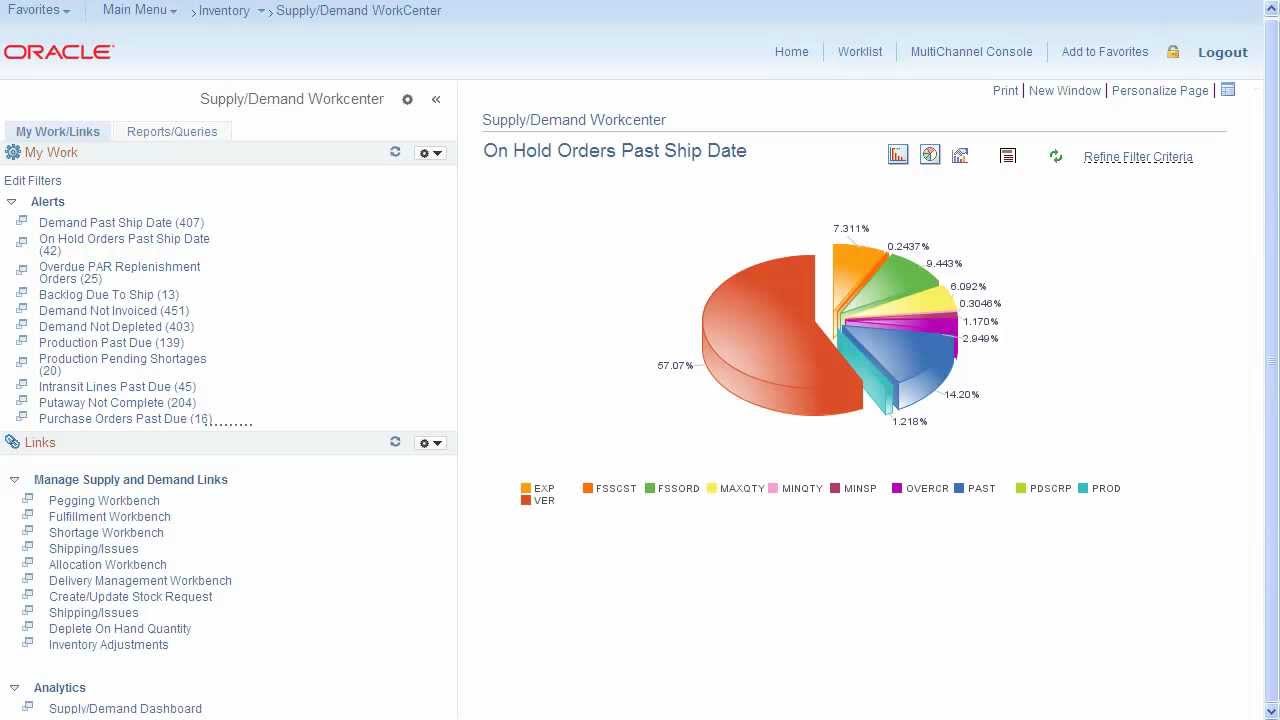Choose the line/trend chart icon
Image resolution: width=1280 pixels, height=720 pixels.
click(960, 155)
